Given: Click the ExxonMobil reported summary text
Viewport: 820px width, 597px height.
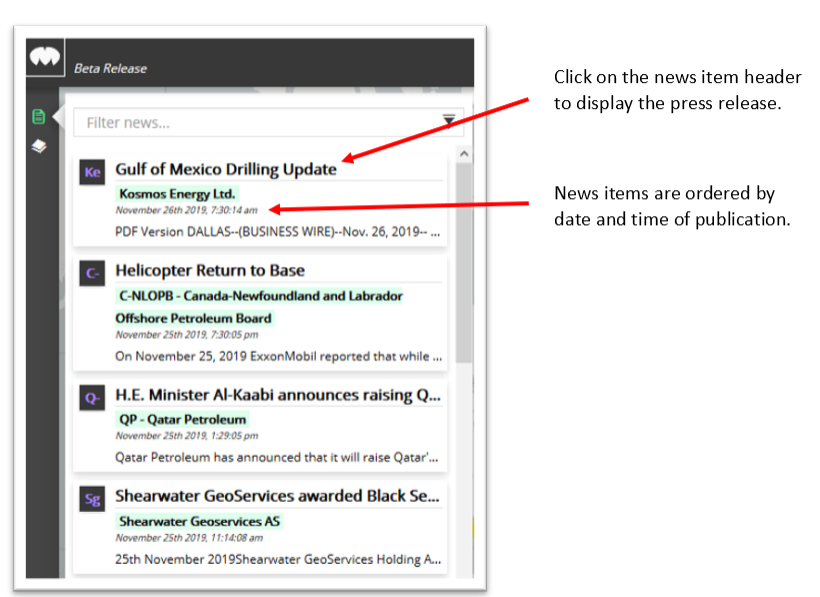Looking at the screenshot, I should 279,356.
